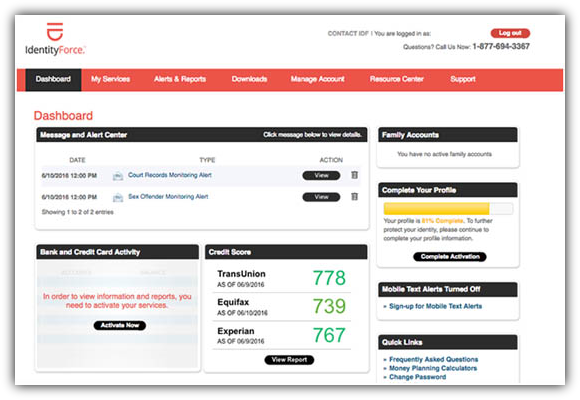Open Frequently Asked Questions link
The width and height of the screenshot is (580, 400).
(434, 359)
